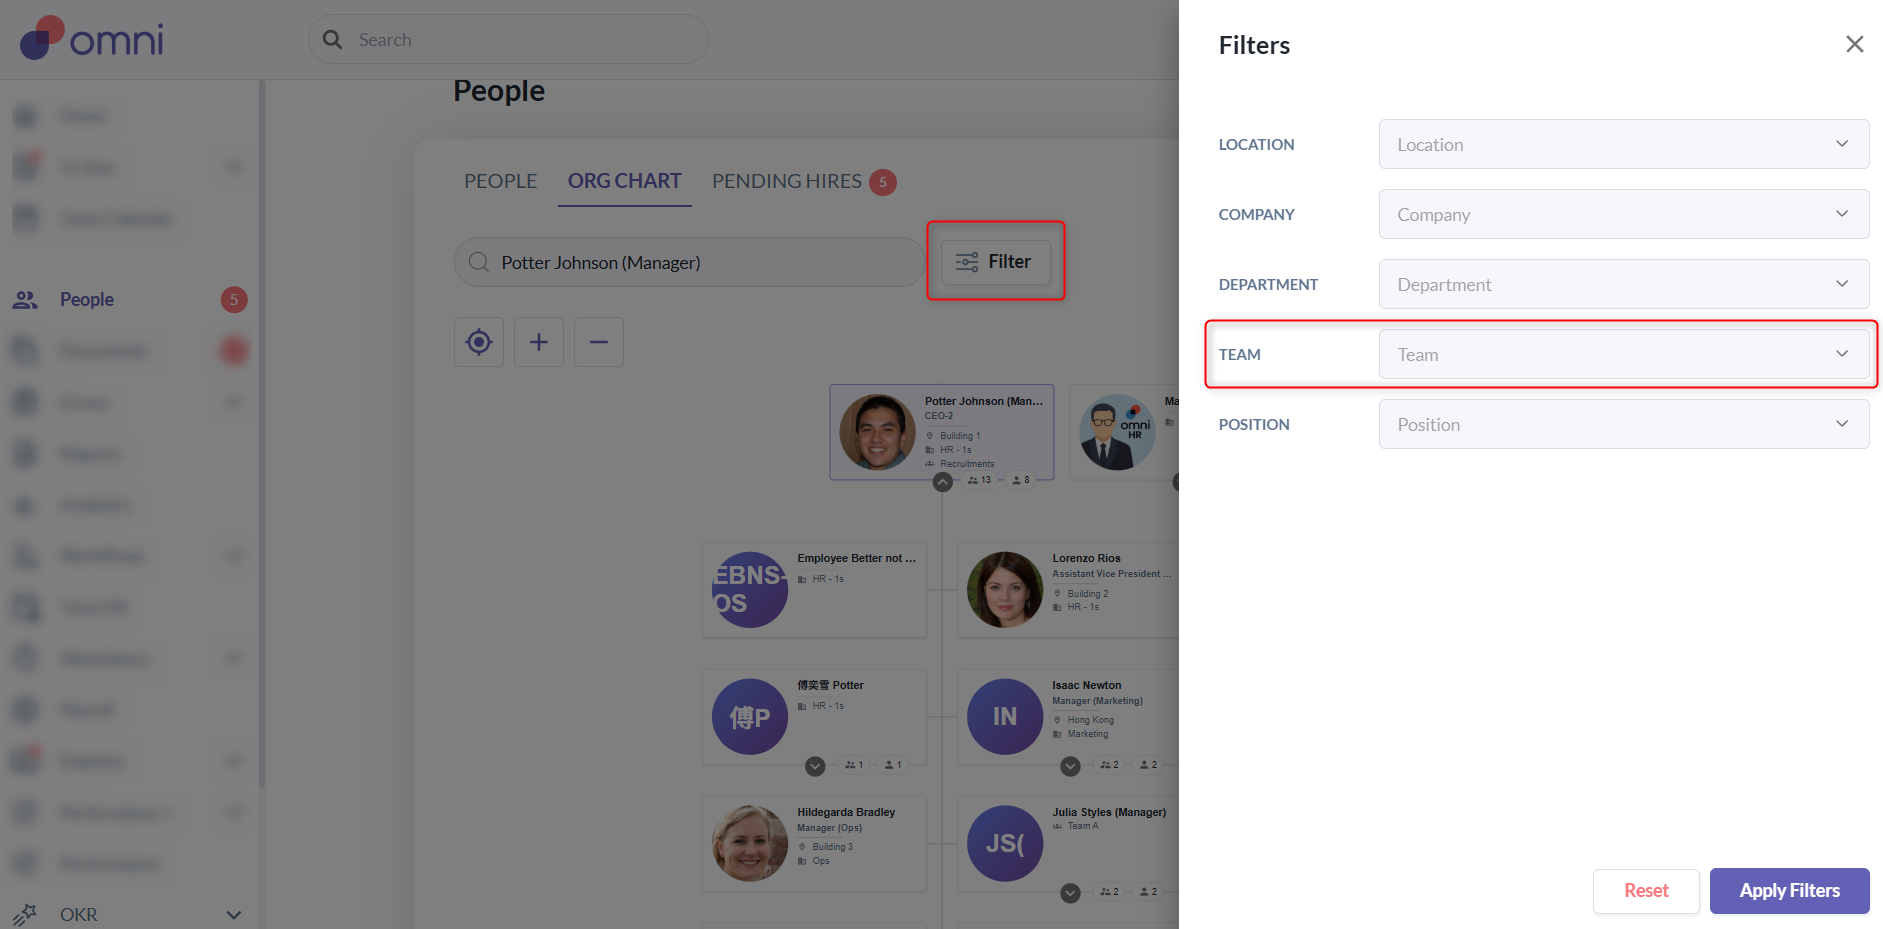
Task: Click the JS( avatar of Julia Styles
Action: click(x=1005, y=844)
